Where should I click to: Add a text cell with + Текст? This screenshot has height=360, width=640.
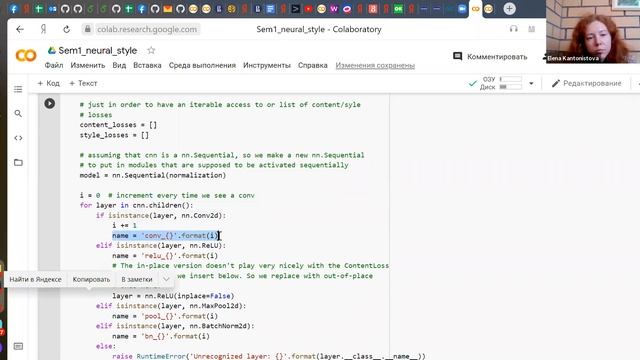tap(83, 83)
